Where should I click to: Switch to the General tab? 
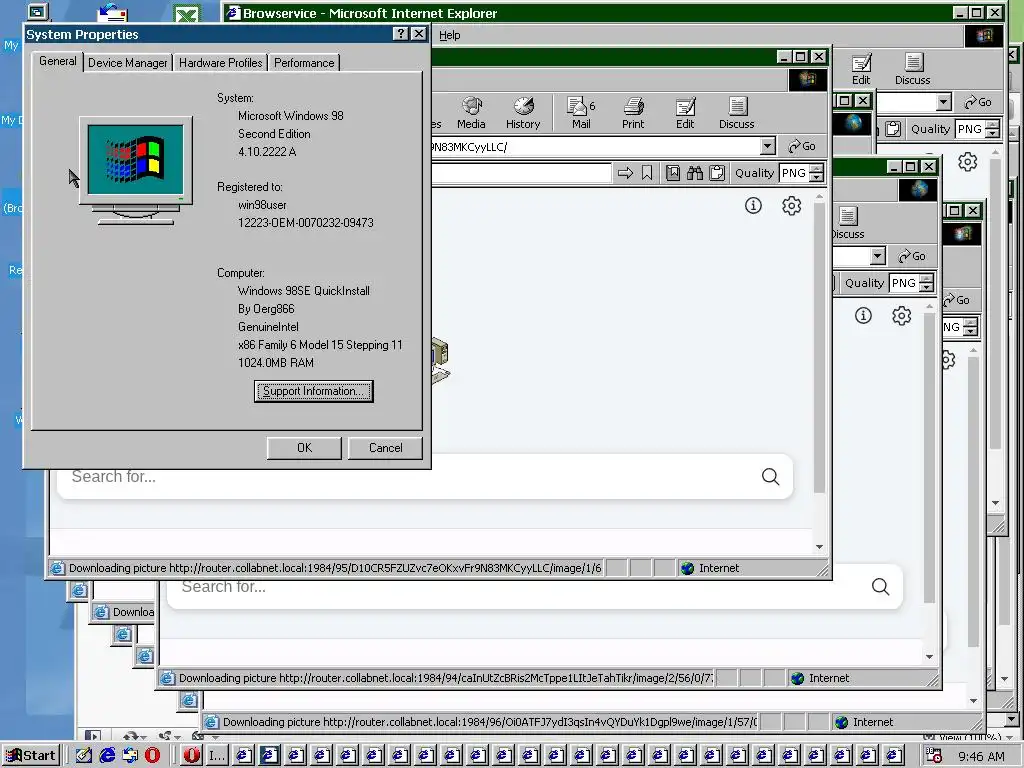(57, 61)
